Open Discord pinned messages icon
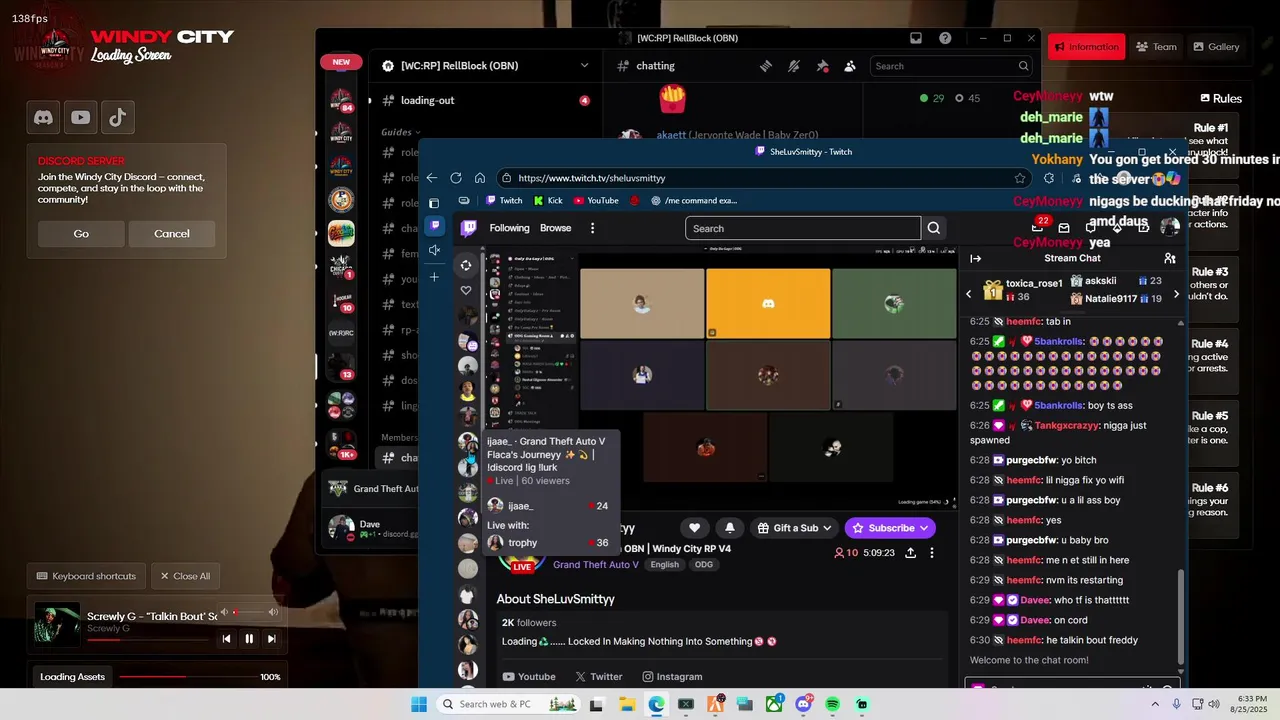This screenshot has height=720, width=1280. [822, 66]
